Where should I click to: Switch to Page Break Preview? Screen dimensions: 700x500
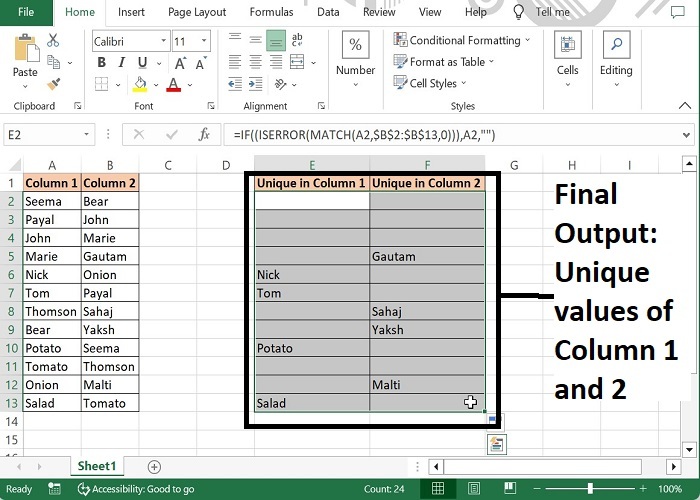point(510,488)
